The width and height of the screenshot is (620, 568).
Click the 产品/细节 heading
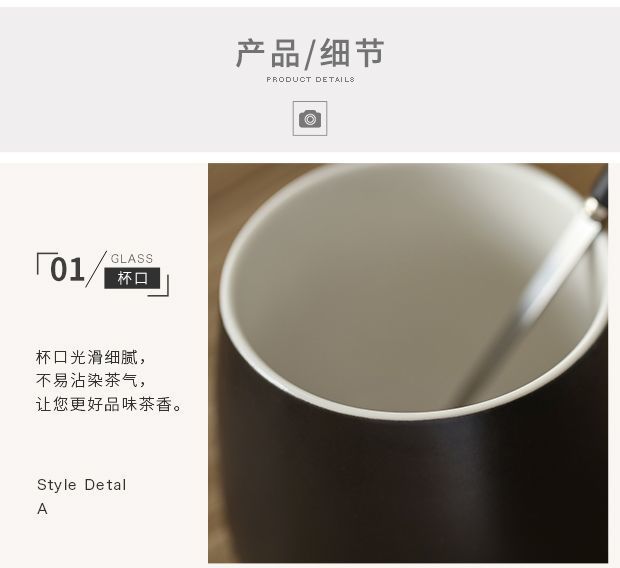coord(310,54)
